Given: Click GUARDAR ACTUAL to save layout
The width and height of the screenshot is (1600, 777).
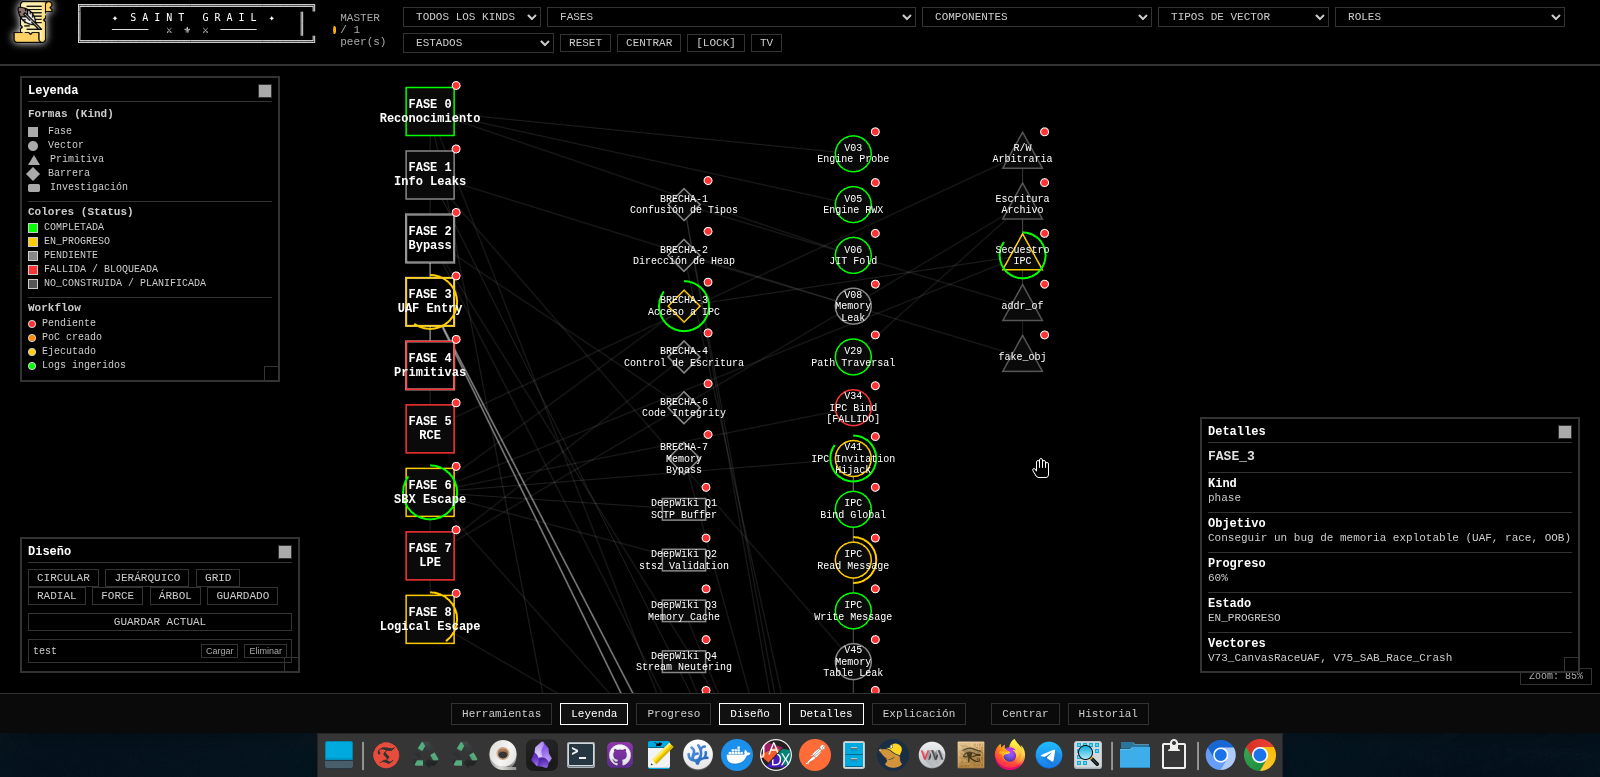Looking at the screenshot, I should click(x=160, y=622).
